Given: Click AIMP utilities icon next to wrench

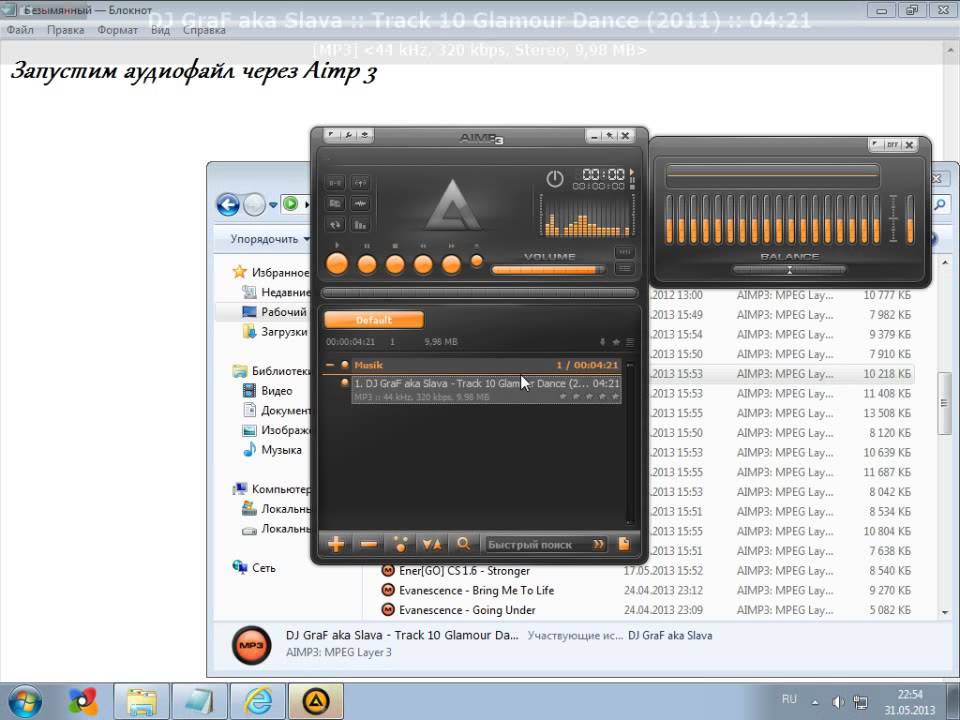Looking at the screenshot, I should coord(364,135).
